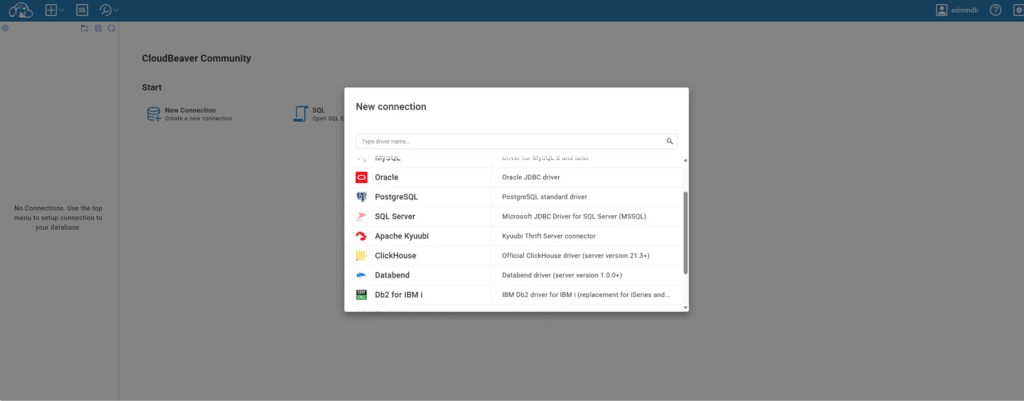Open the SQL editor toolbar icon
Screen dimensions: 1024x401
[82, 10]
